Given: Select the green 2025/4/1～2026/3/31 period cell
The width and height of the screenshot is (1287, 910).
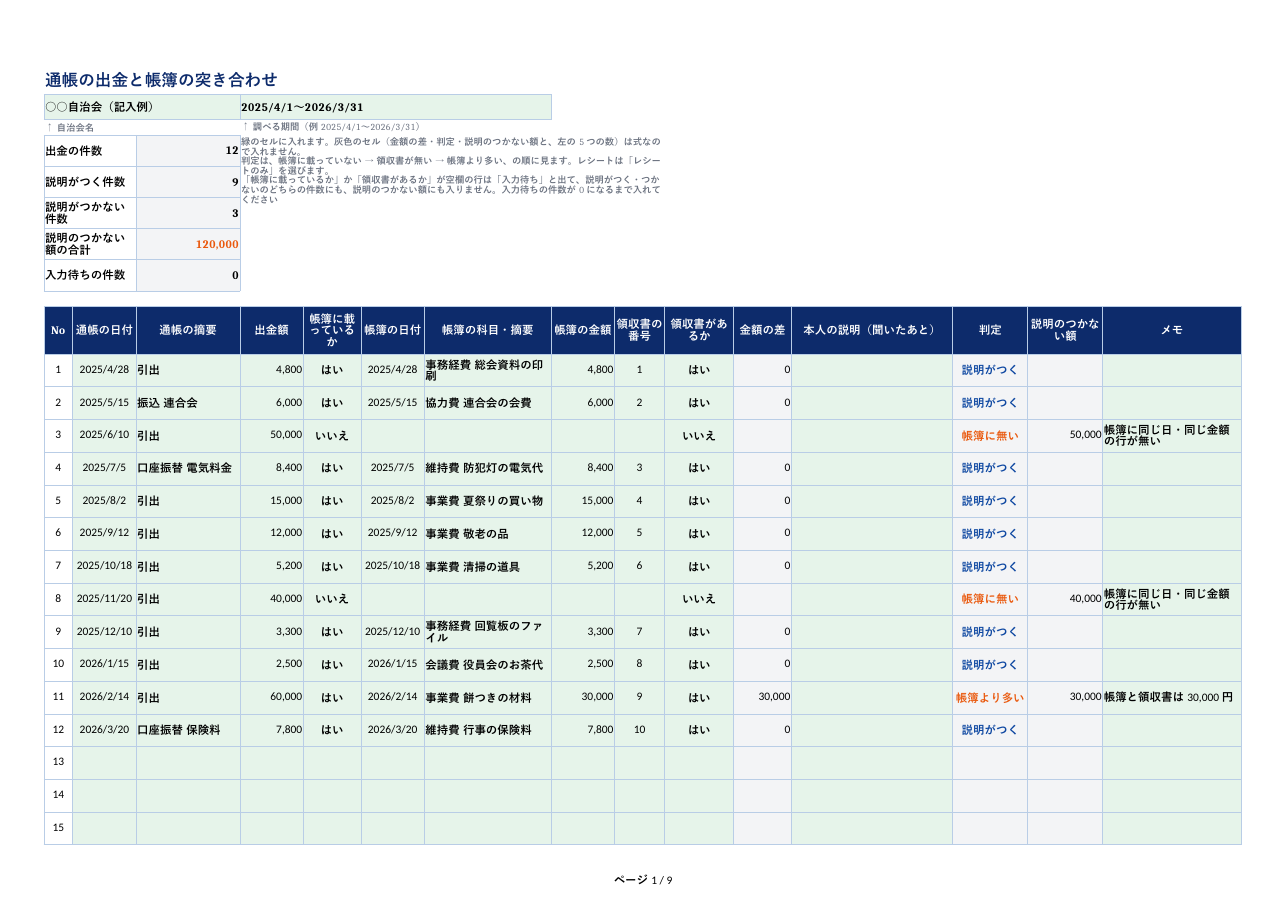Looking at the screenshot, I should point(396,107).
